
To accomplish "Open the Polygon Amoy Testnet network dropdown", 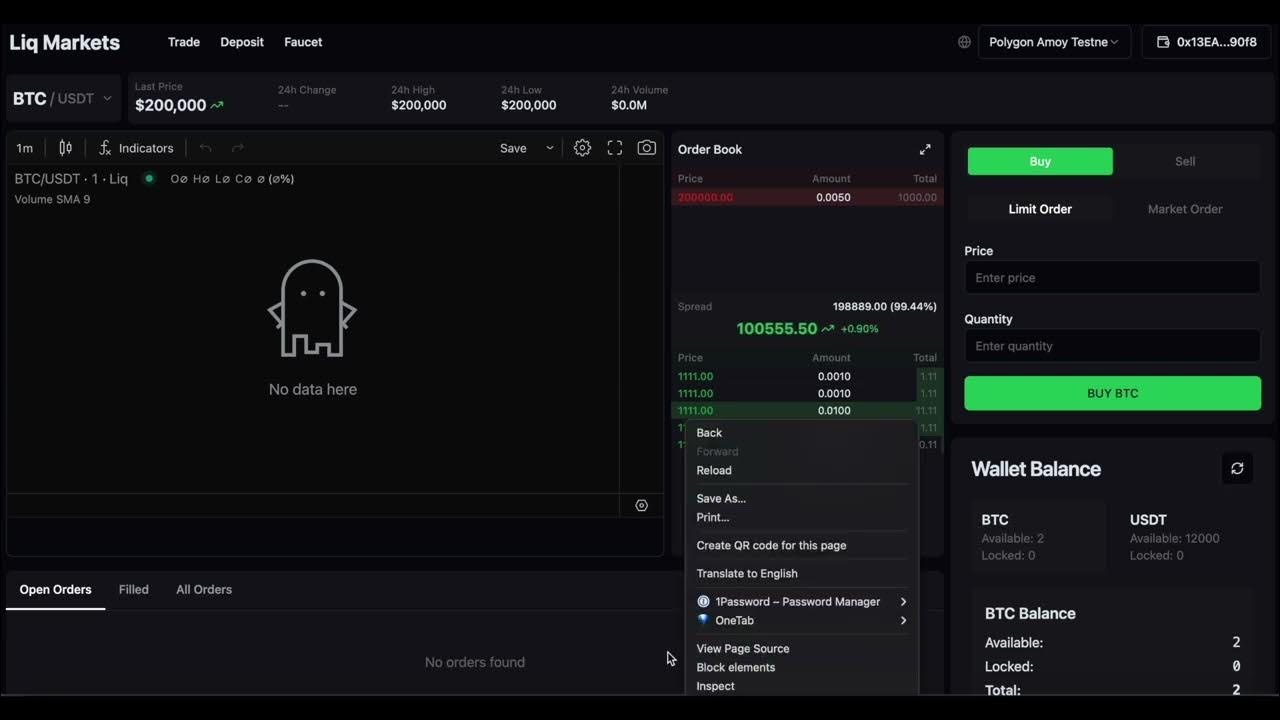I will point(1054,42).
